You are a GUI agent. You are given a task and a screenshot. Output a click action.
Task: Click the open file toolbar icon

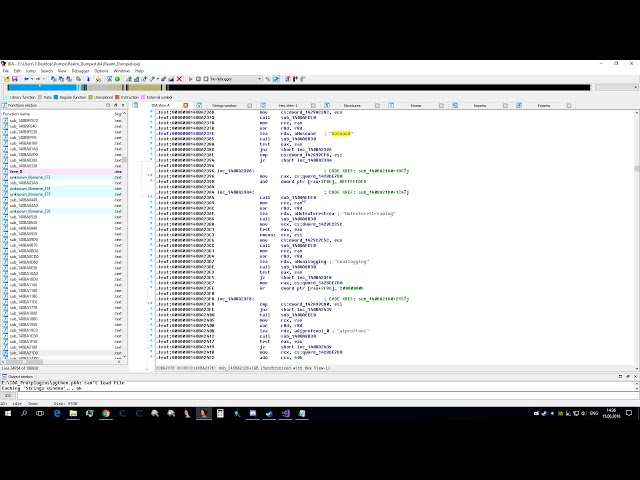[x=7, y=79]
